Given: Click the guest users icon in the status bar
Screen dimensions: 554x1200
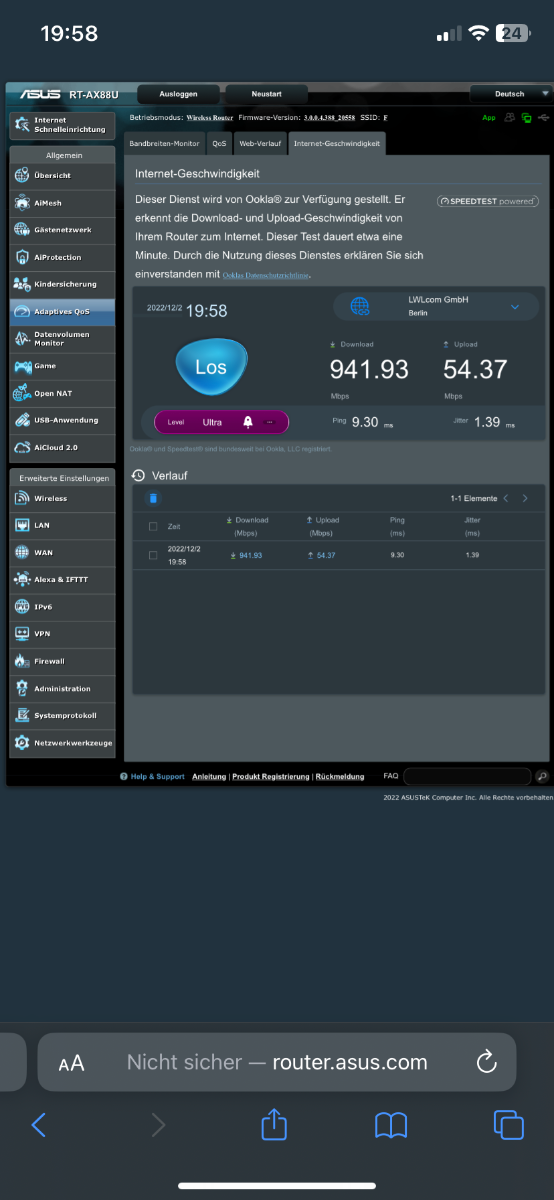Looking at the screenshot, I should [x=510, y=118].
